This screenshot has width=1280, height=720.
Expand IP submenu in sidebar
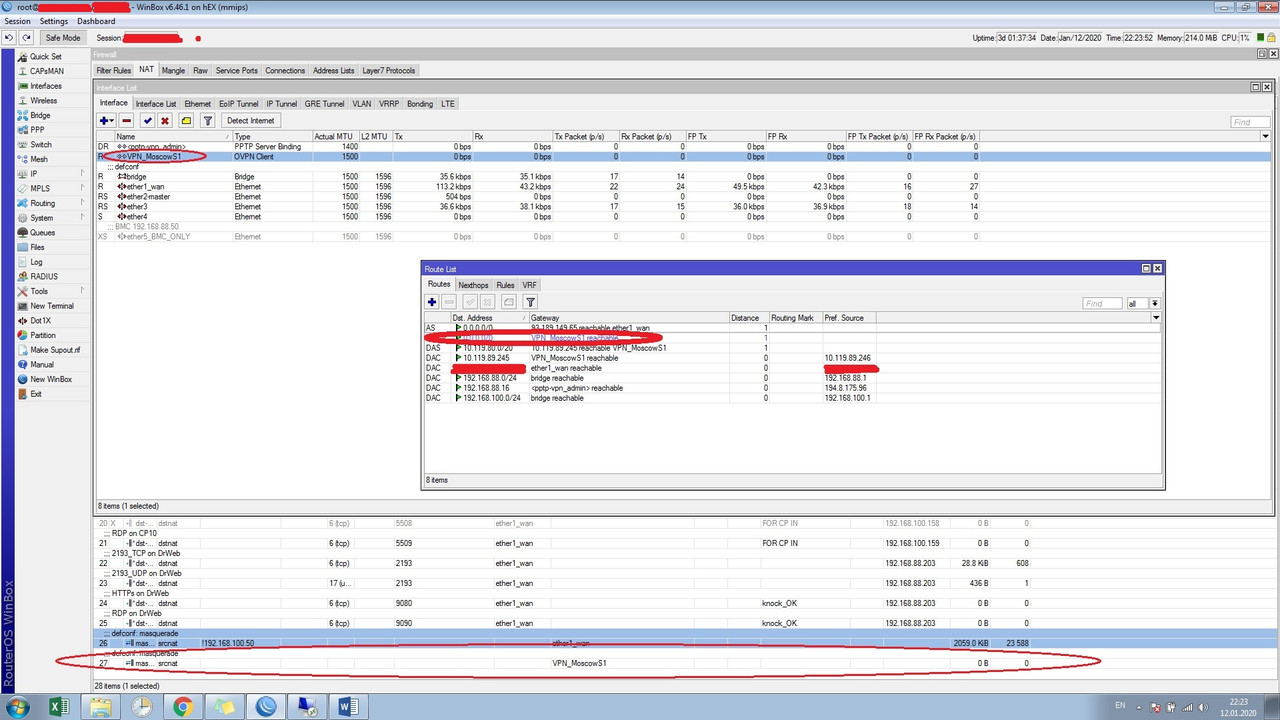82,174
